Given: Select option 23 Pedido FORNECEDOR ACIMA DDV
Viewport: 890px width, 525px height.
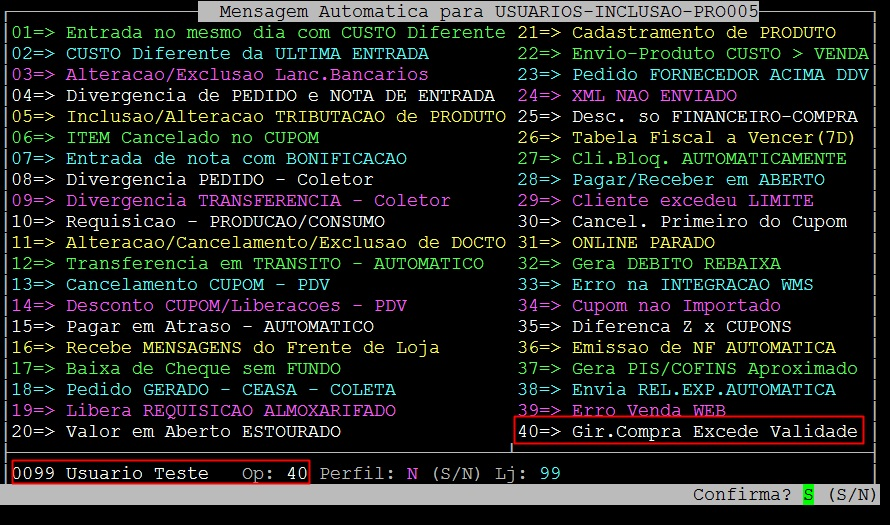Looking at the screenshot, I should [693, 75].
